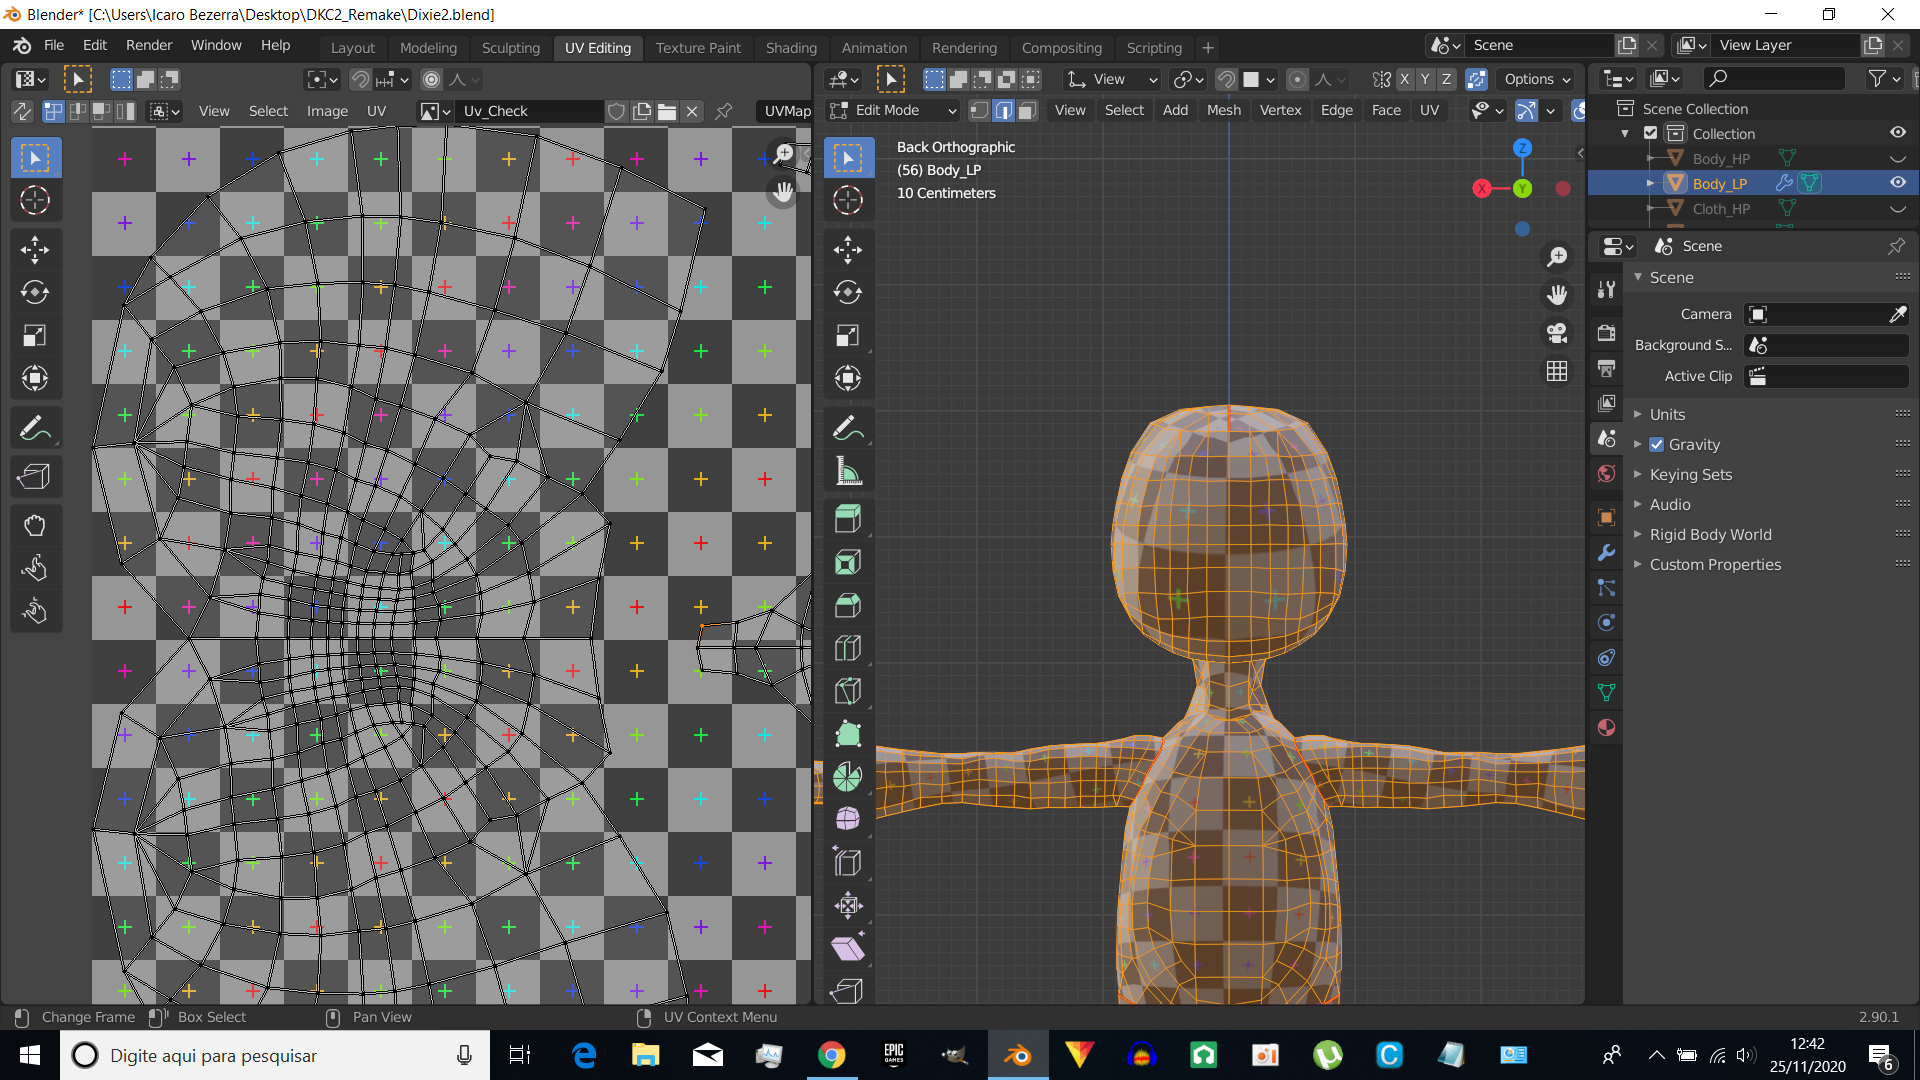This screenshot has height=1080, width=1920.
Task: Open the Edit Mode dropdown
Action: pos(893,110)
